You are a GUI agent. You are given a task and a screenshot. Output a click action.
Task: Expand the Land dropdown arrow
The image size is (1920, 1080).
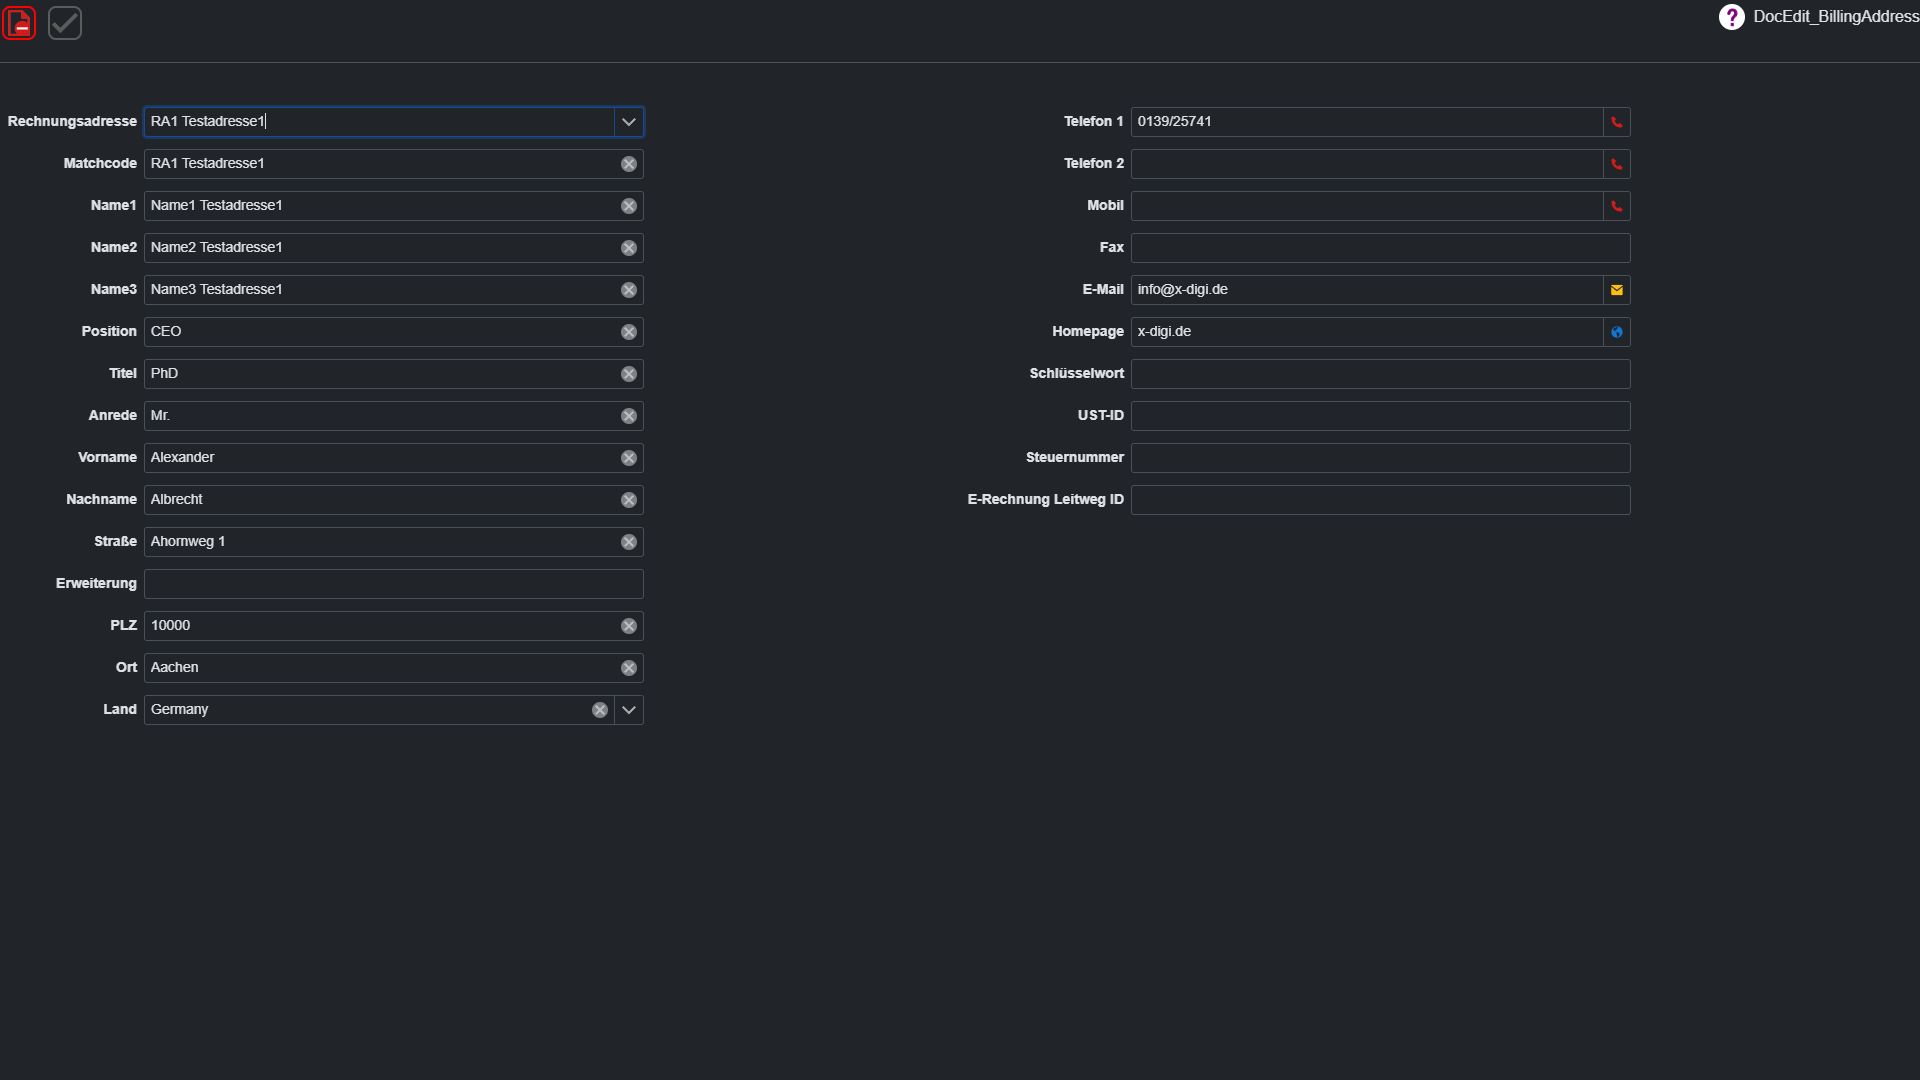(x=629, y=710)
